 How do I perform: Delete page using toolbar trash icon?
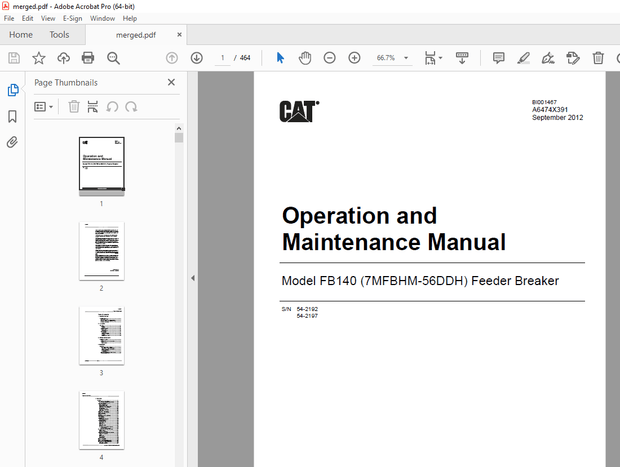(x=598, y=58)
